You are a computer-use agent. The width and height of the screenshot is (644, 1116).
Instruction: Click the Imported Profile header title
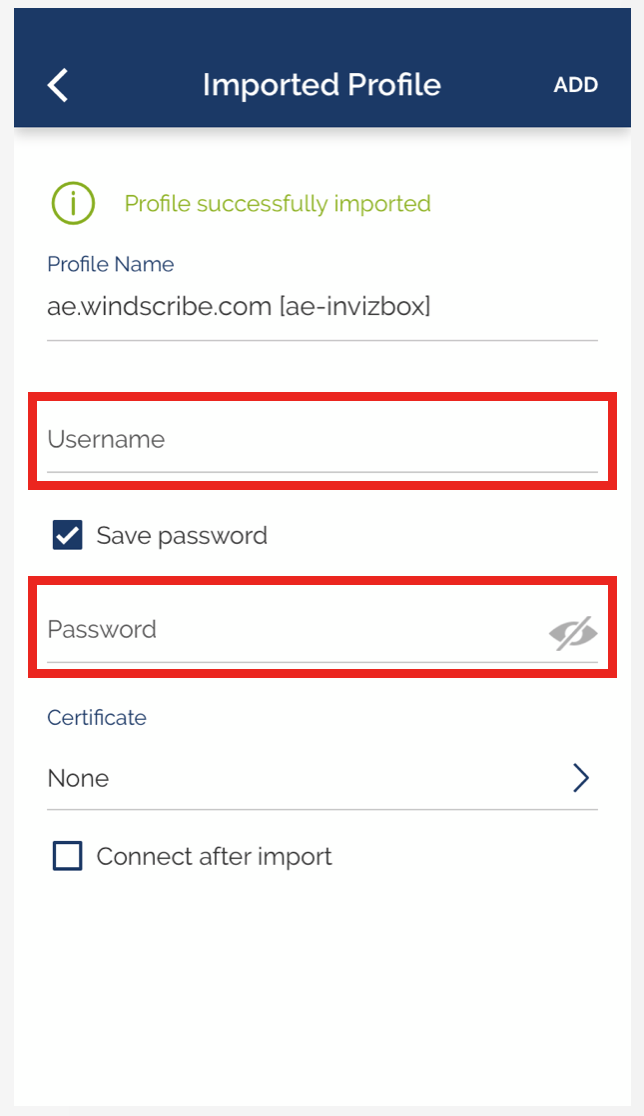pyautogui.click(x=321, y=85)
